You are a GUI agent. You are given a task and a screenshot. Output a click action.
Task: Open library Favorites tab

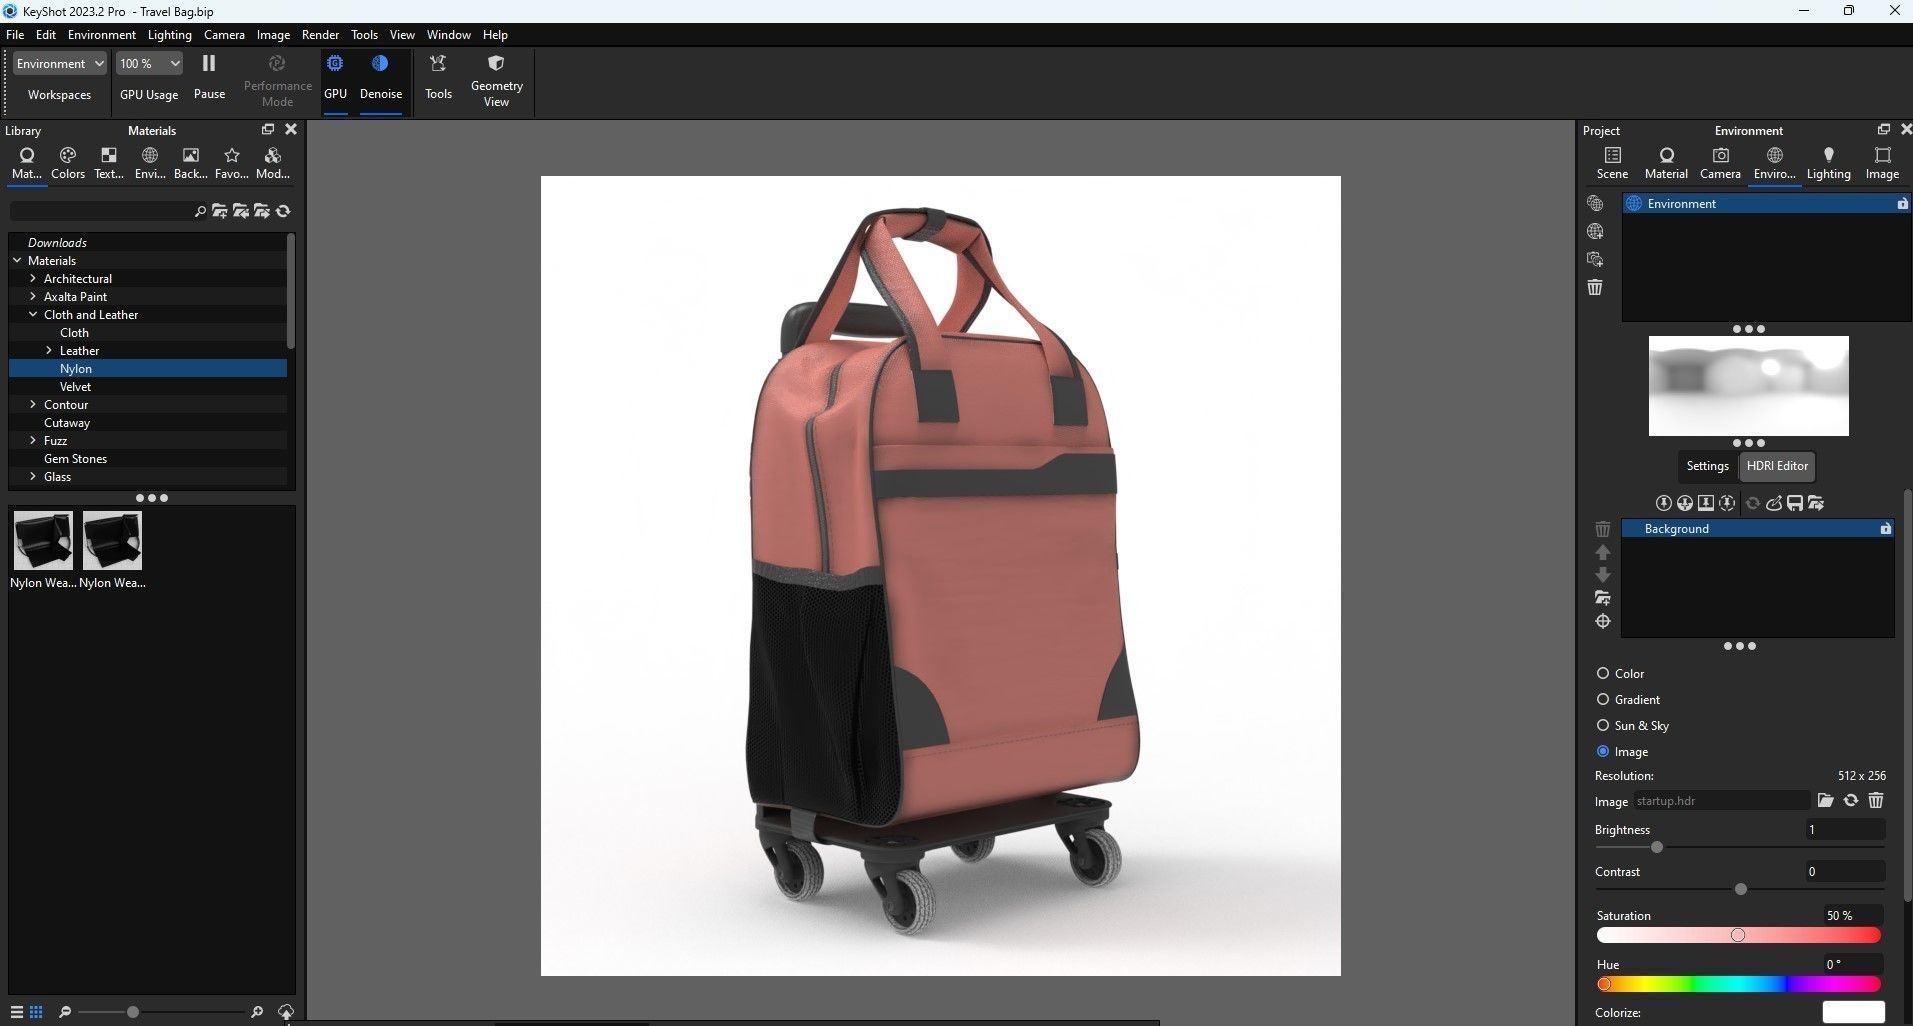click(x=232, y=163)
